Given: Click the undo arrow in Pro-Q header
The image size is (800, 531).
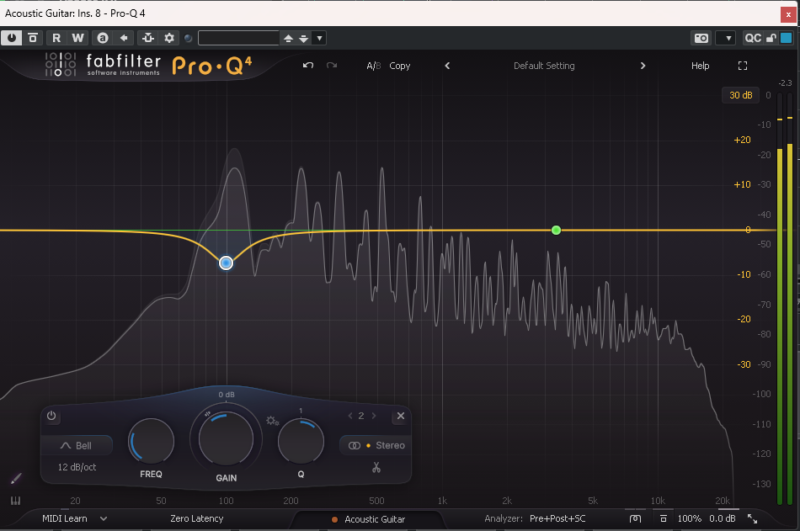Looking at the screenshot, I should (308, 66).
